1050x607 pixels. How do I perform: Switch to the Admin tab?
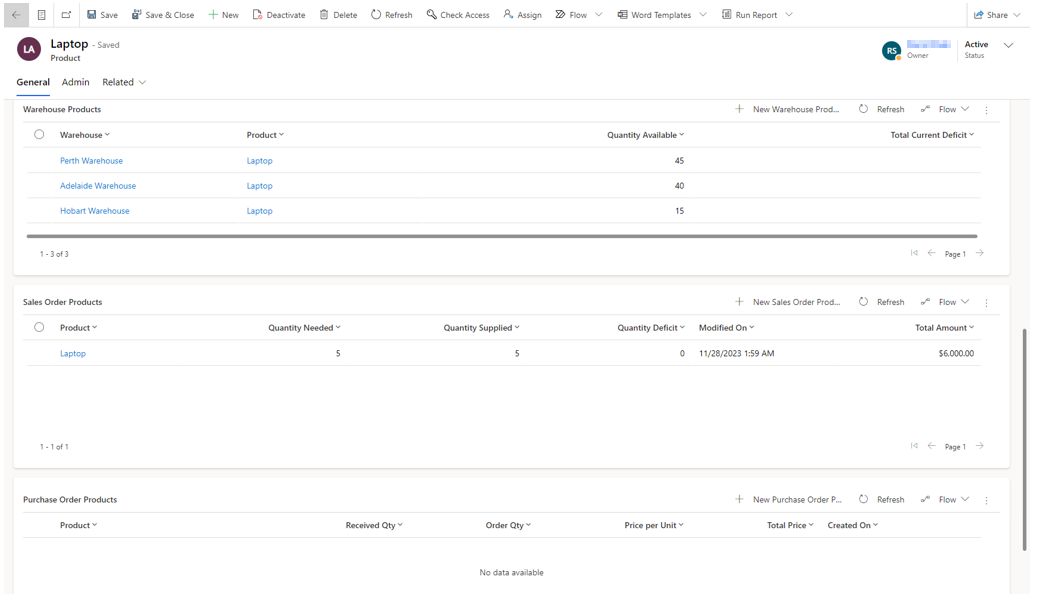pos(75,82)
